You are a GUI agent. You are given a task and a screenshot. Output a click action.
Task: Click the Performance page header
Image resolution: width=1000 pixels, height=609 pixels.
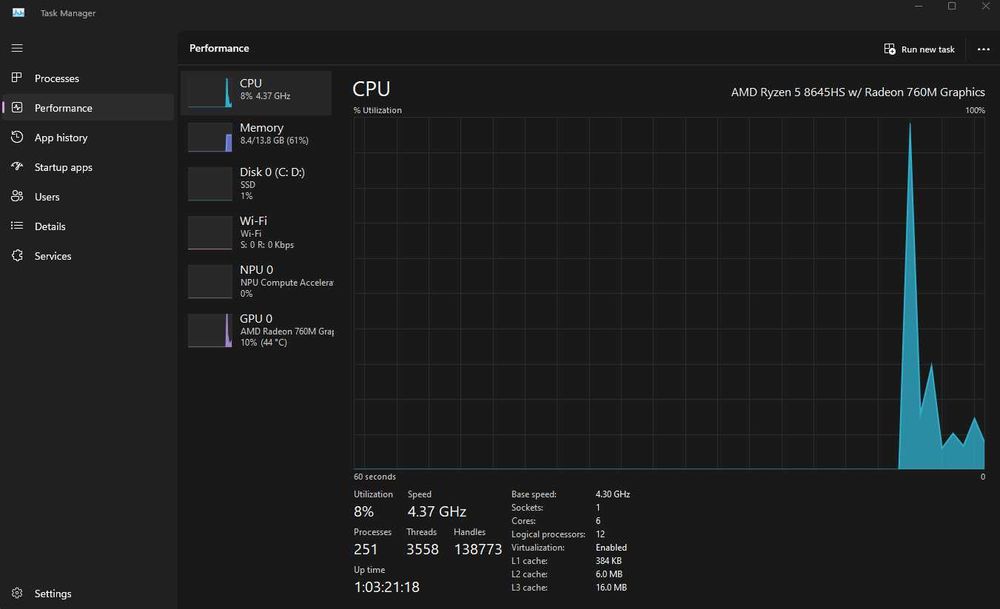[219, 48]
